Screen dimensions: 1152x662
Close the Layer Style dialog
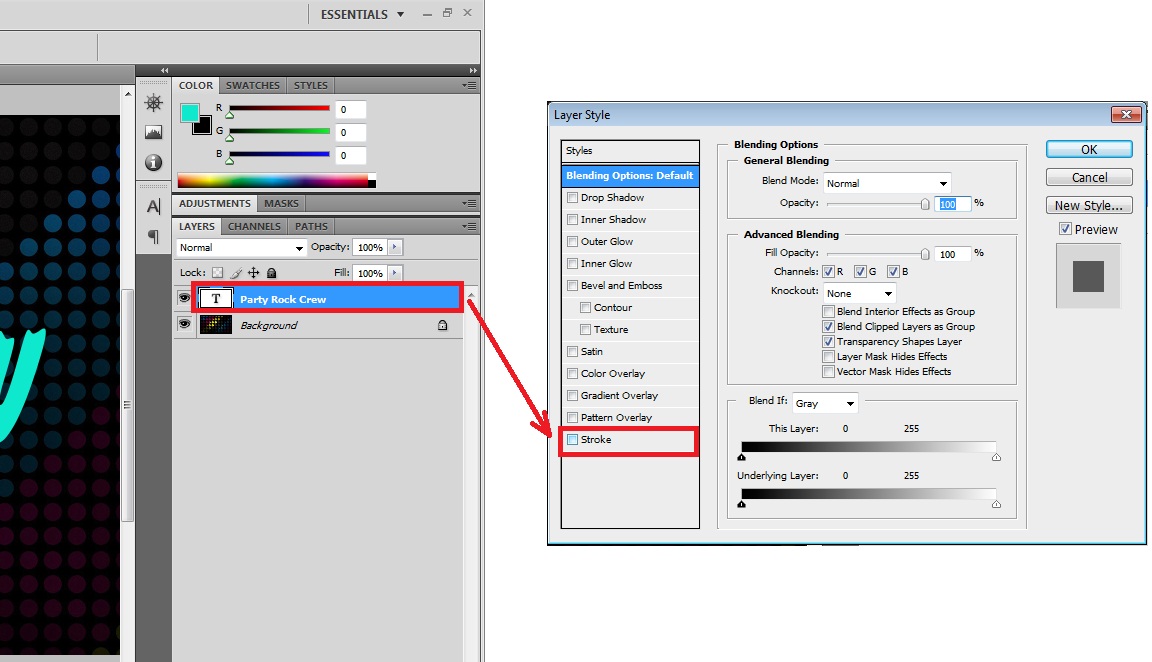(1126, 114)
